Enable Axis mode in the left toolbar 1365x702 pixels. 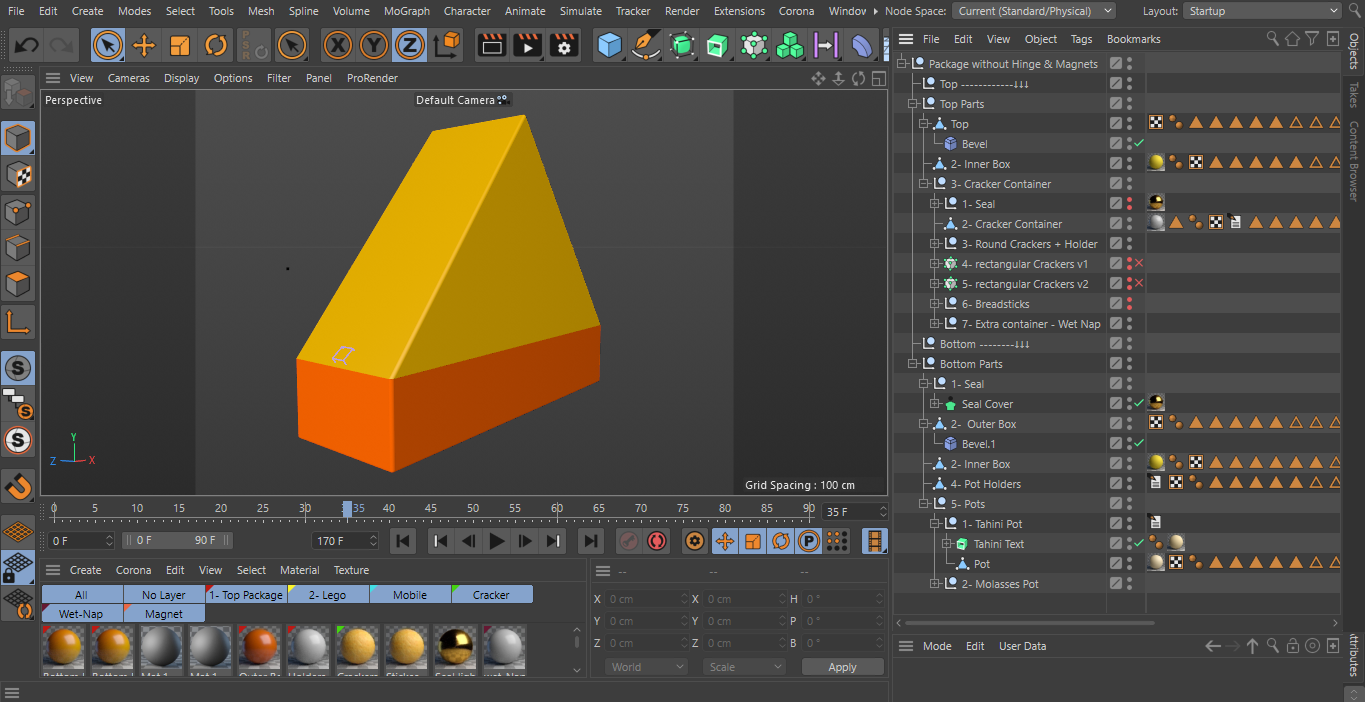click(18, 321)
